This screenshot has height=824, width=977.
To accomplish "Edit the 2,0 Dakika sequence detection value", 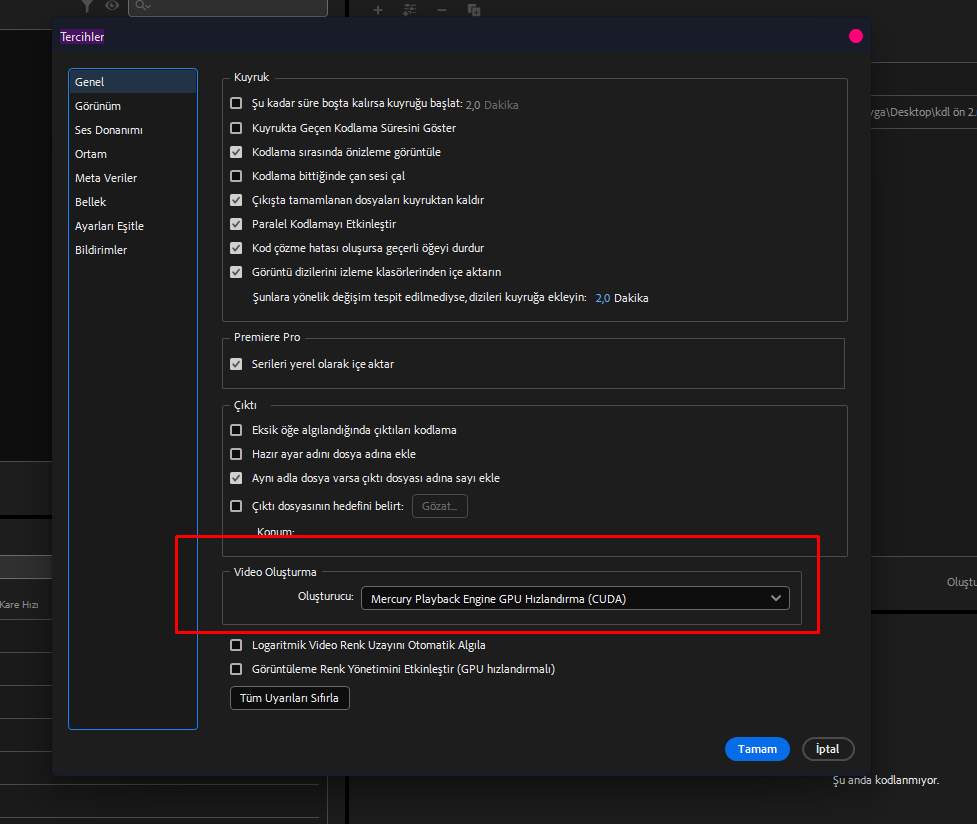I will 603,298.
